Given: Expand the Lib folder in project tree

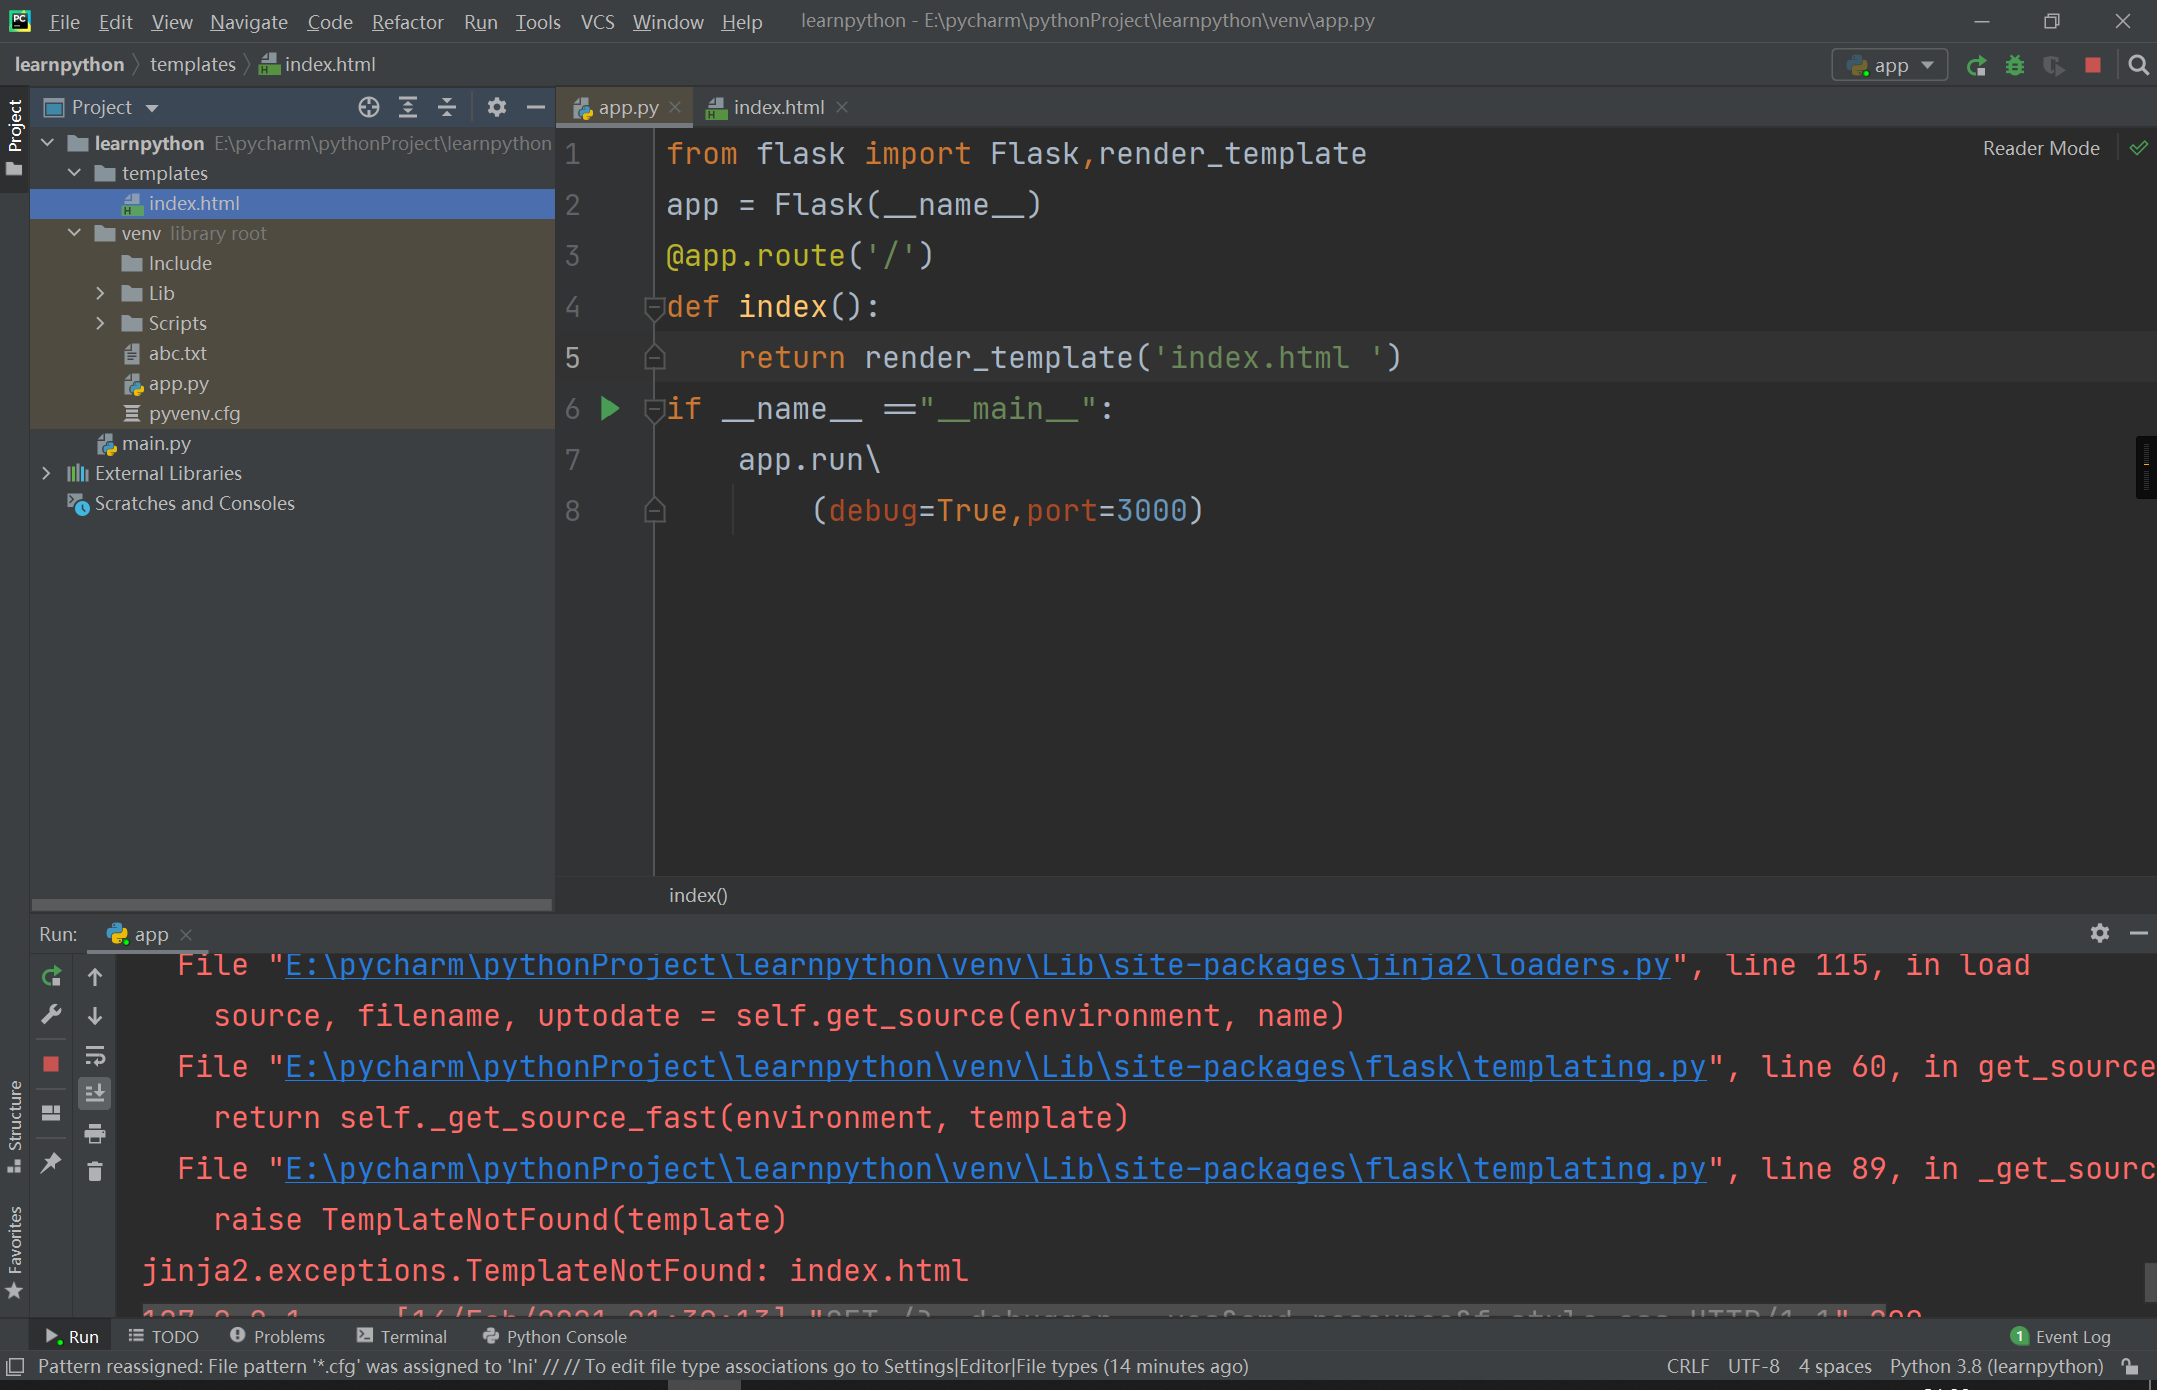Looking at the screenshot, I should tap(100, 292).
